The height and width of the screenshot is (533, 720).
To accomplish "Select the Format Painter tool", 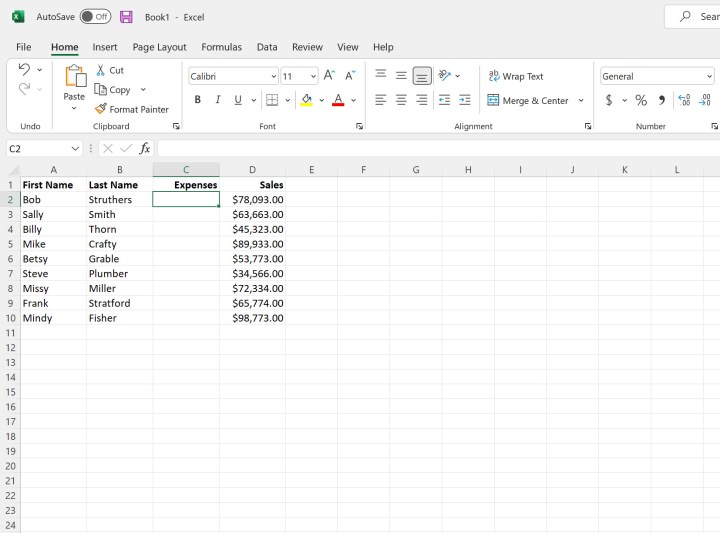I will coord(132,109).
